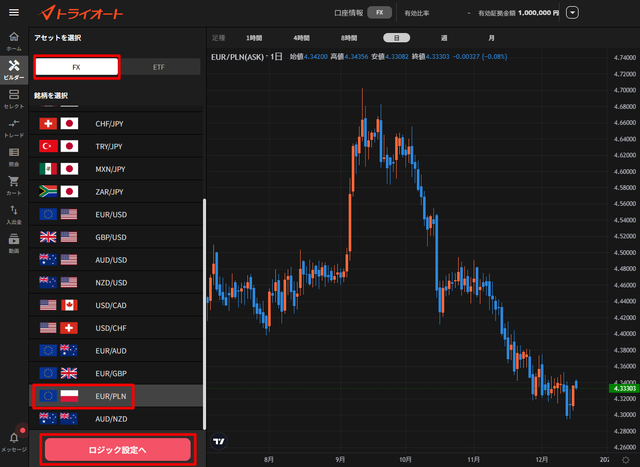Click the 銘柄を選択 heading
The height and width of the screenshot is (467, 640).
pyautogui.click(x=51, y=96)
